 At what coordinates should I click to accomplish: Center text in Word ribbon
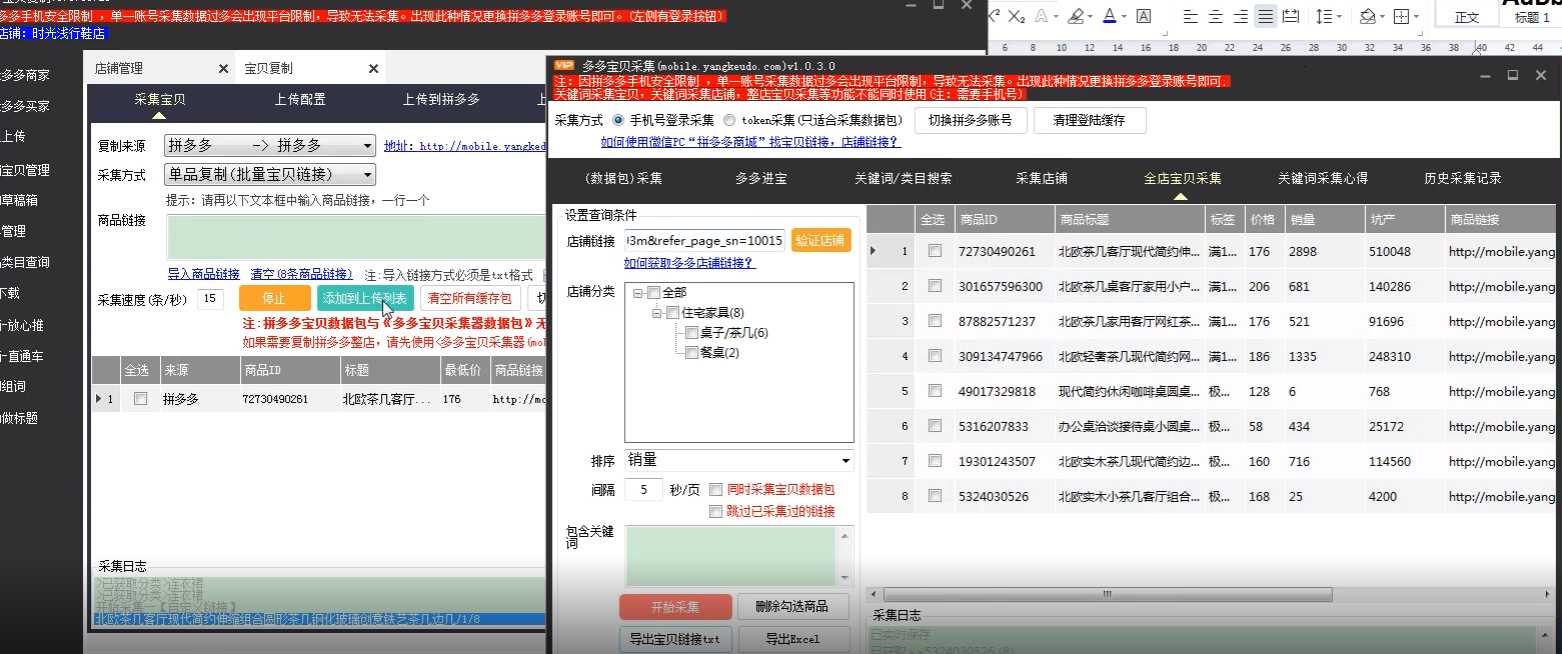[1215, 16]
